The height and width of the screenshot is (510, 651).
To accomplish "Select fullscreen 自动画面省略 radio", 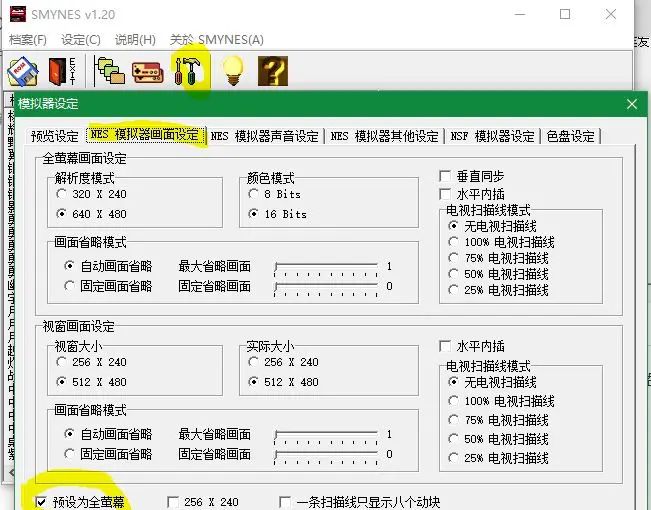I will pos(108,266).
